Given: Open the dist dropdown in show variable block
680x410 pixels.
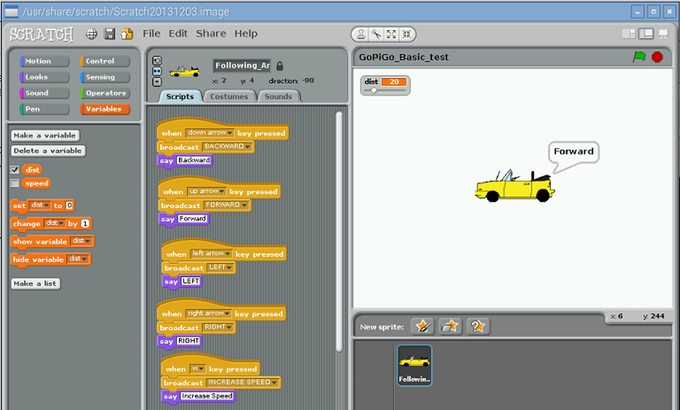Looking at the screenshot, I should tap(81, 241).
